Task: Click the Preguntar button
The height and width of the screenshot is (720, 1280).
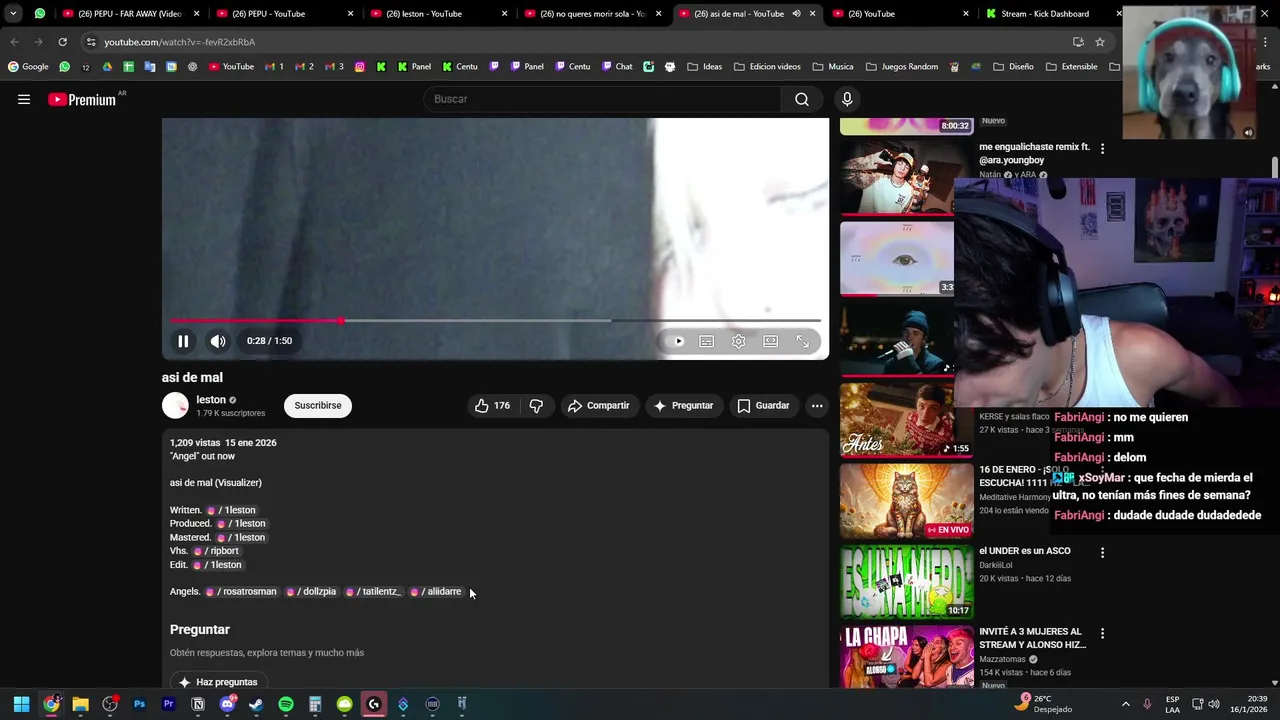Action: (683, 406)
